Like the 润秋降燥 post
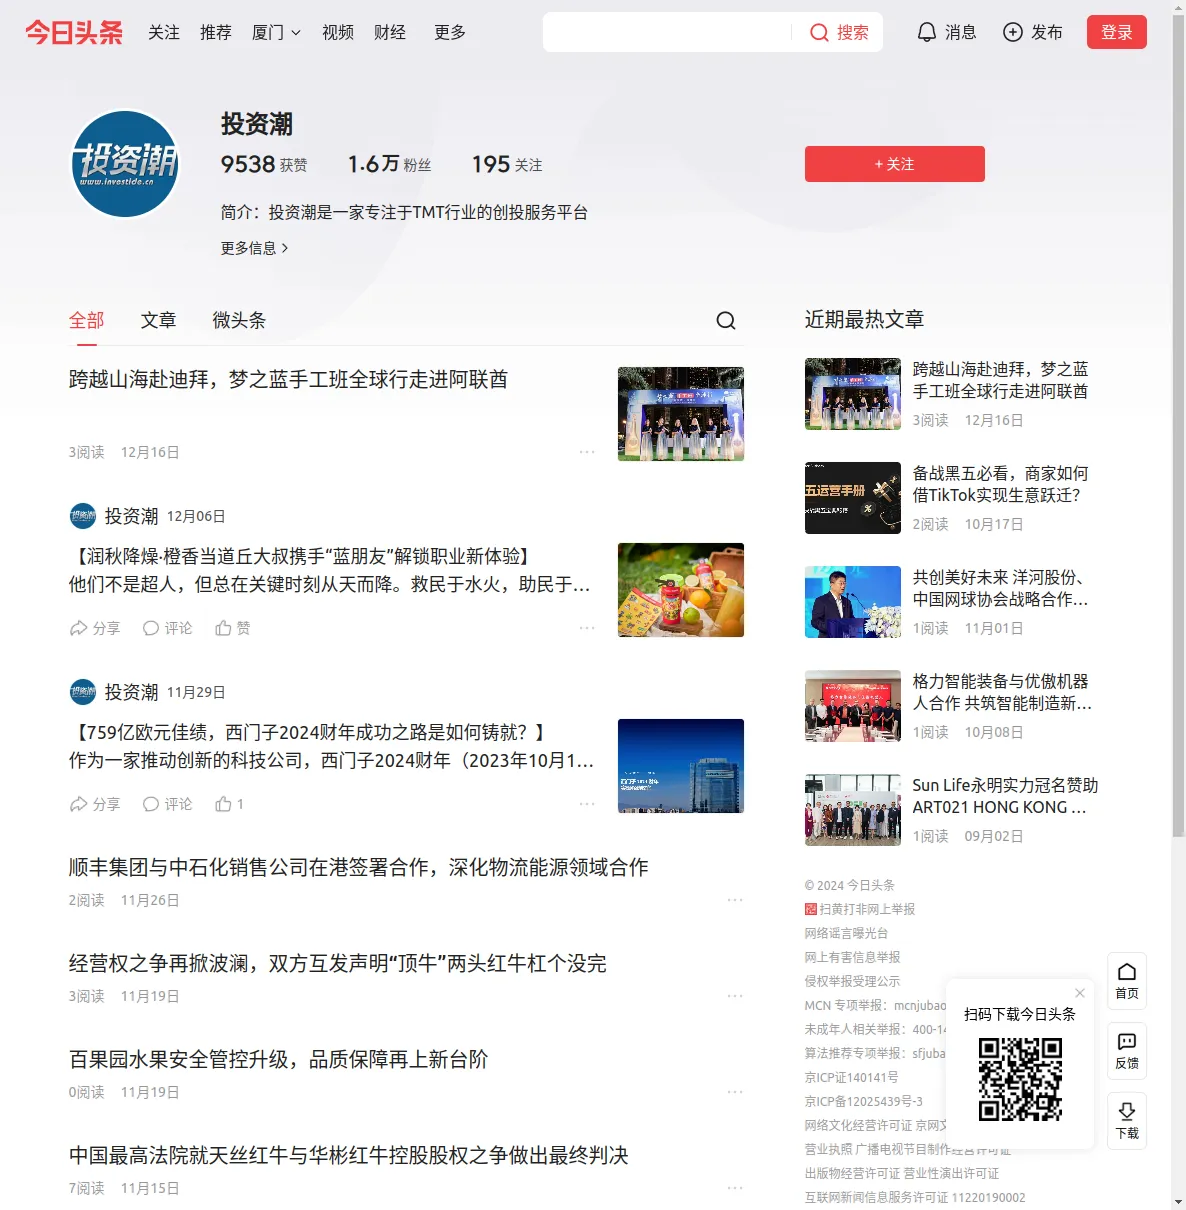 point(233,628)
